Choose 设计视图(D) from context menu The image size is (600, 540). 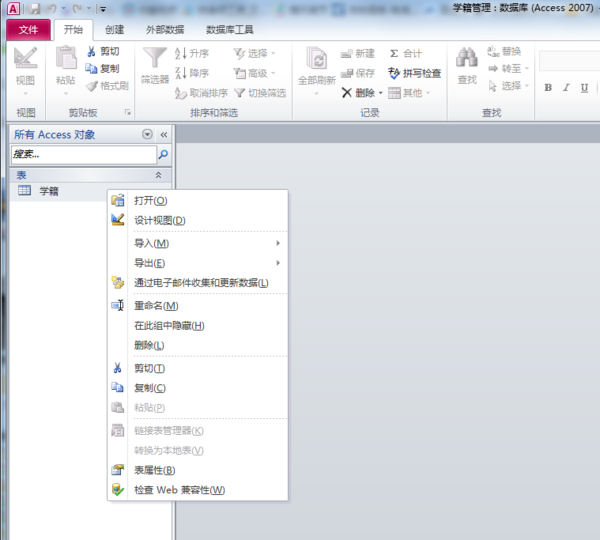pyautogui.click(x=198, y=220)
